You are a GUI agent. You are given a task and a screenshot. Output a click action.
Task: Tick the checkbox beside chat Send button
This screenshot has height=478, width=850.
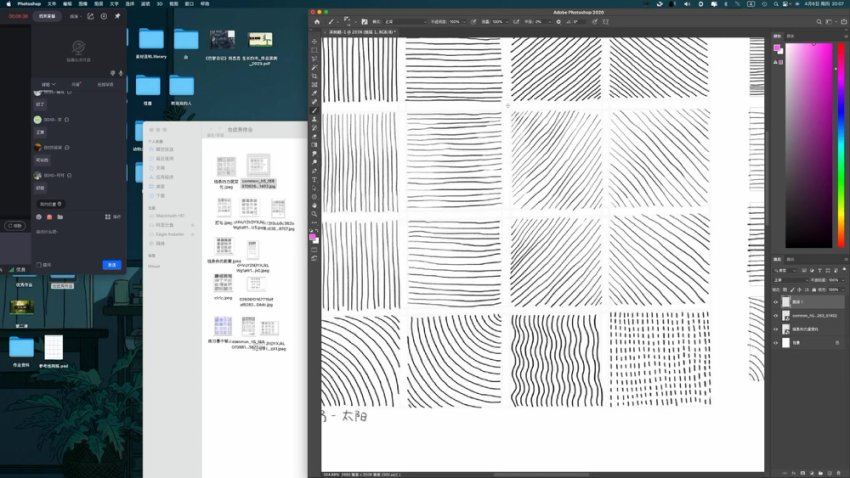(x=38, y=264)
